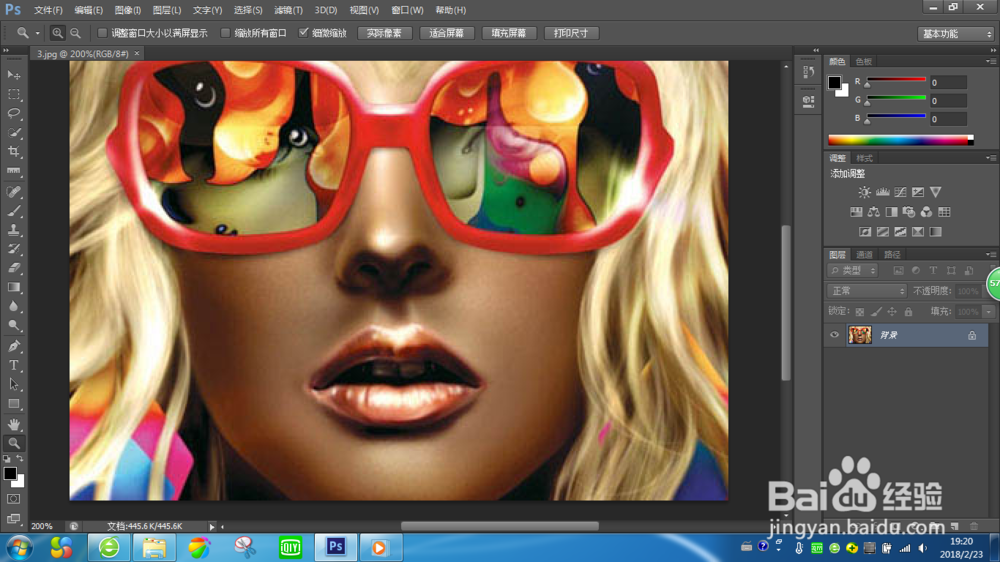Select the Horizontal Type tool

tap(13, 366)
